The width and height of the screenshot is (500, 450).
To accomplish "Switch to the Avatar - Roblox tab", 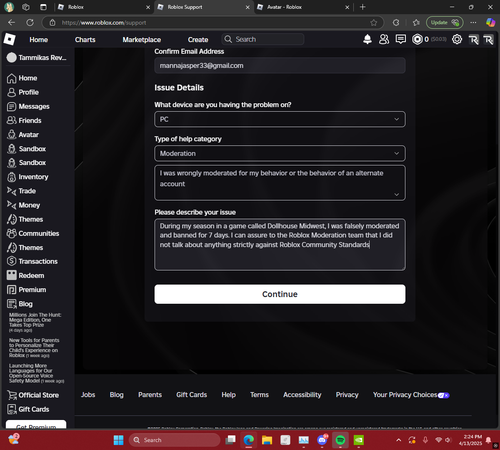I will [303, 7].
